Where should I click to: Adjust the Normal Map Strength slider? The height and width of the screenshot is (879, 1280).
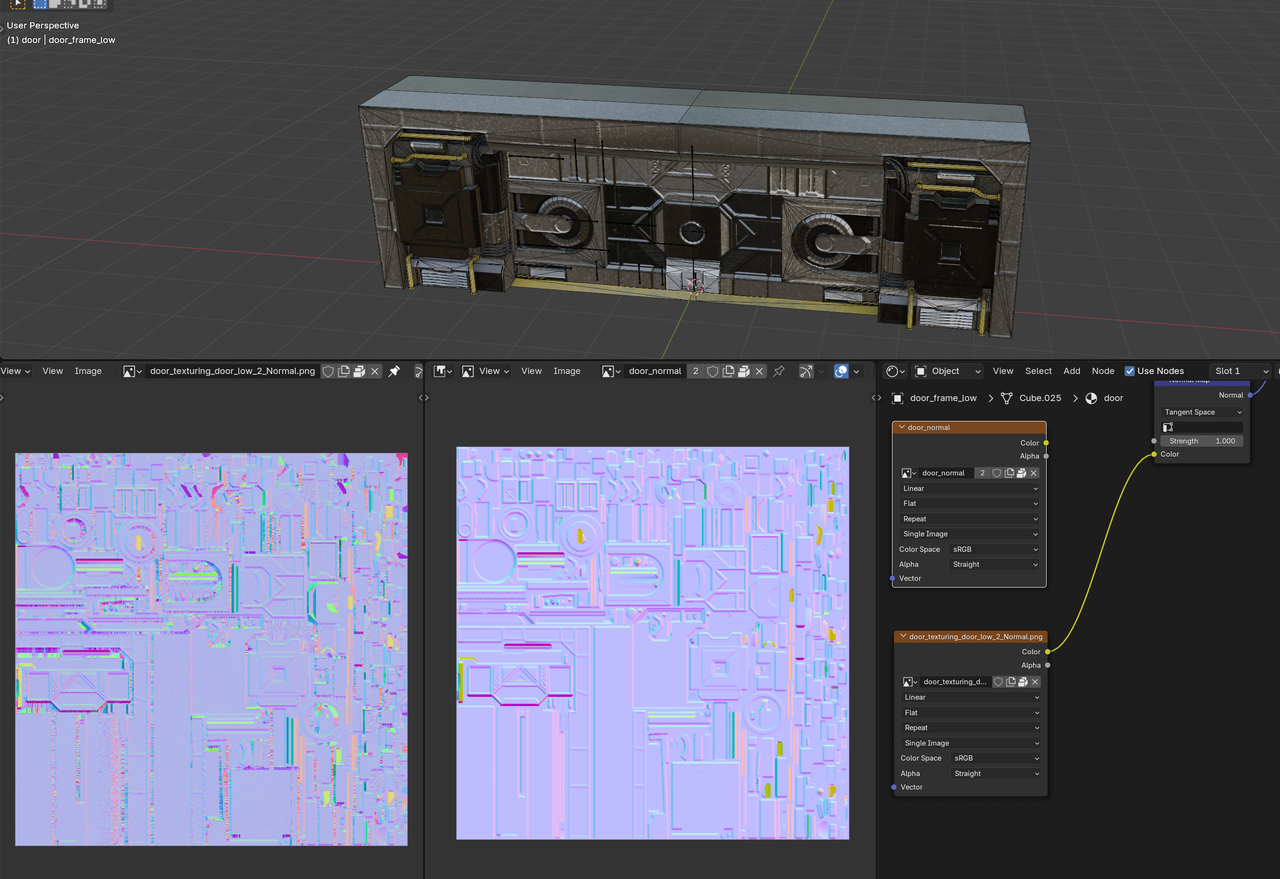1203,441
